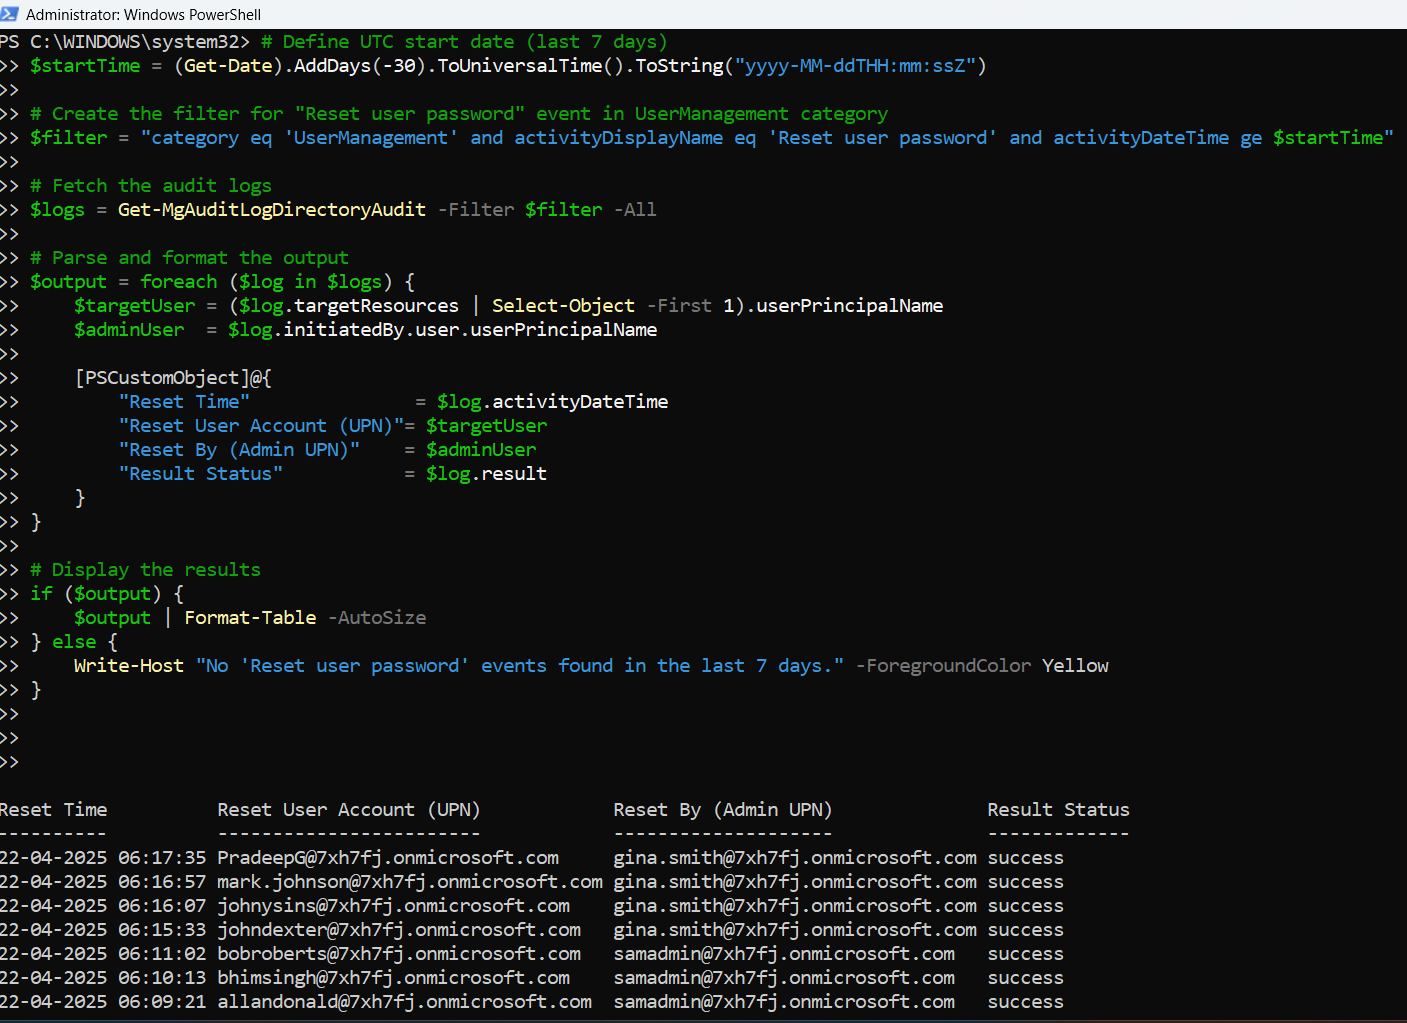Click the allandonald@7xh7fj.onmicrosoft.com account entry
The width and height of the screenshot is (1407, 1023).
pyautogui.click(x=404, y=1002)
